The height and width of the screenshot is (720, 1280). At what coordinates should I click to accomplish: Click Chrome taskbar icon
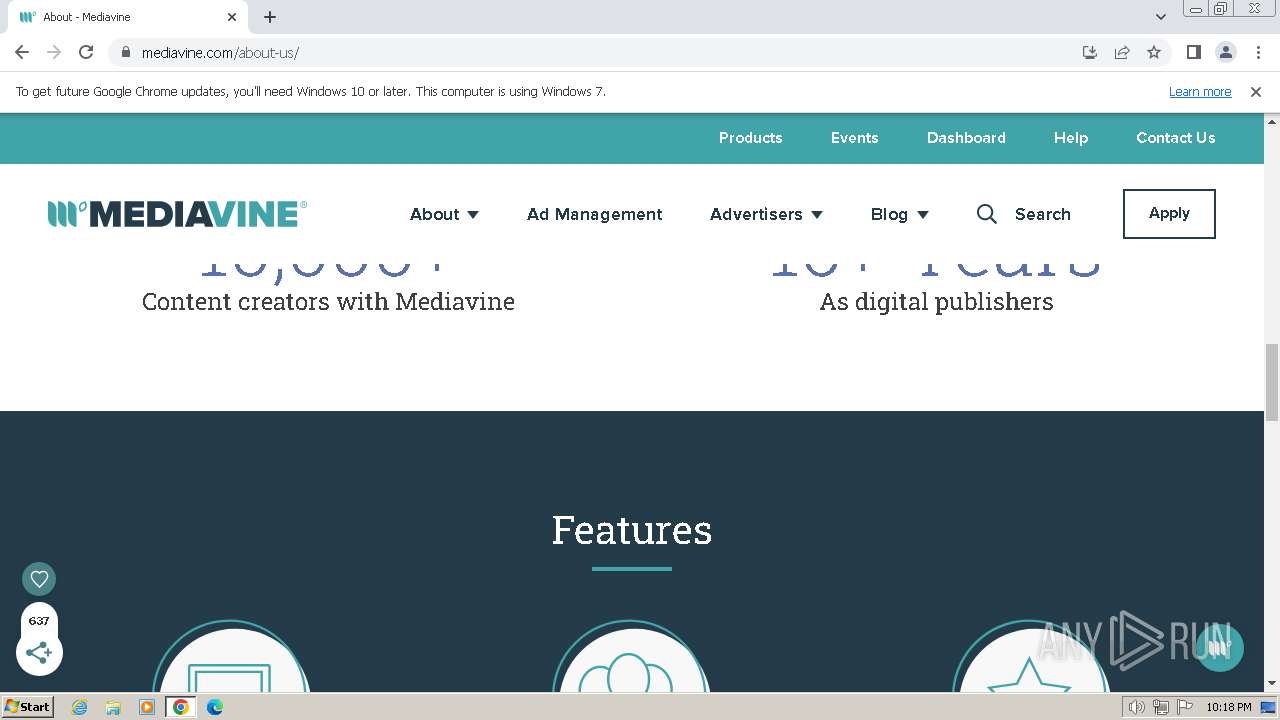tap(180, 707)
